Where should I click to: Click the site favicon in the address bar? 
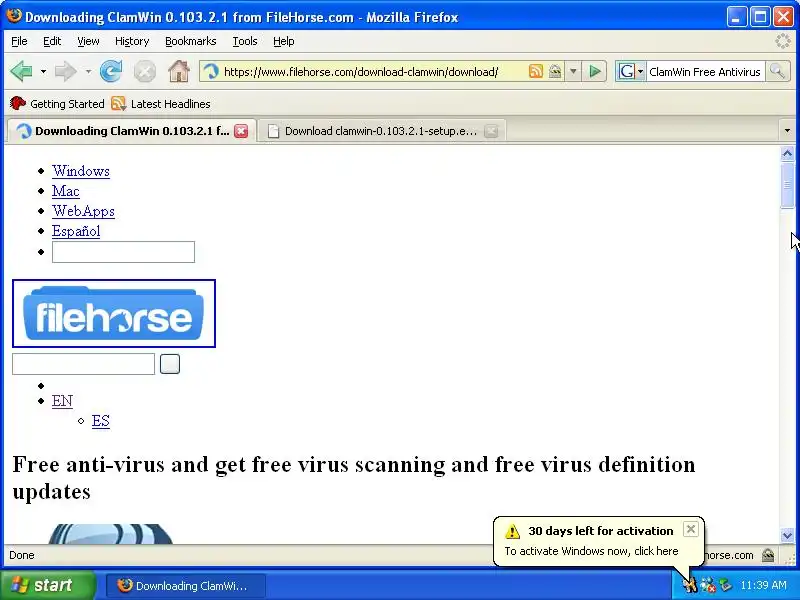tap(211, 72)
